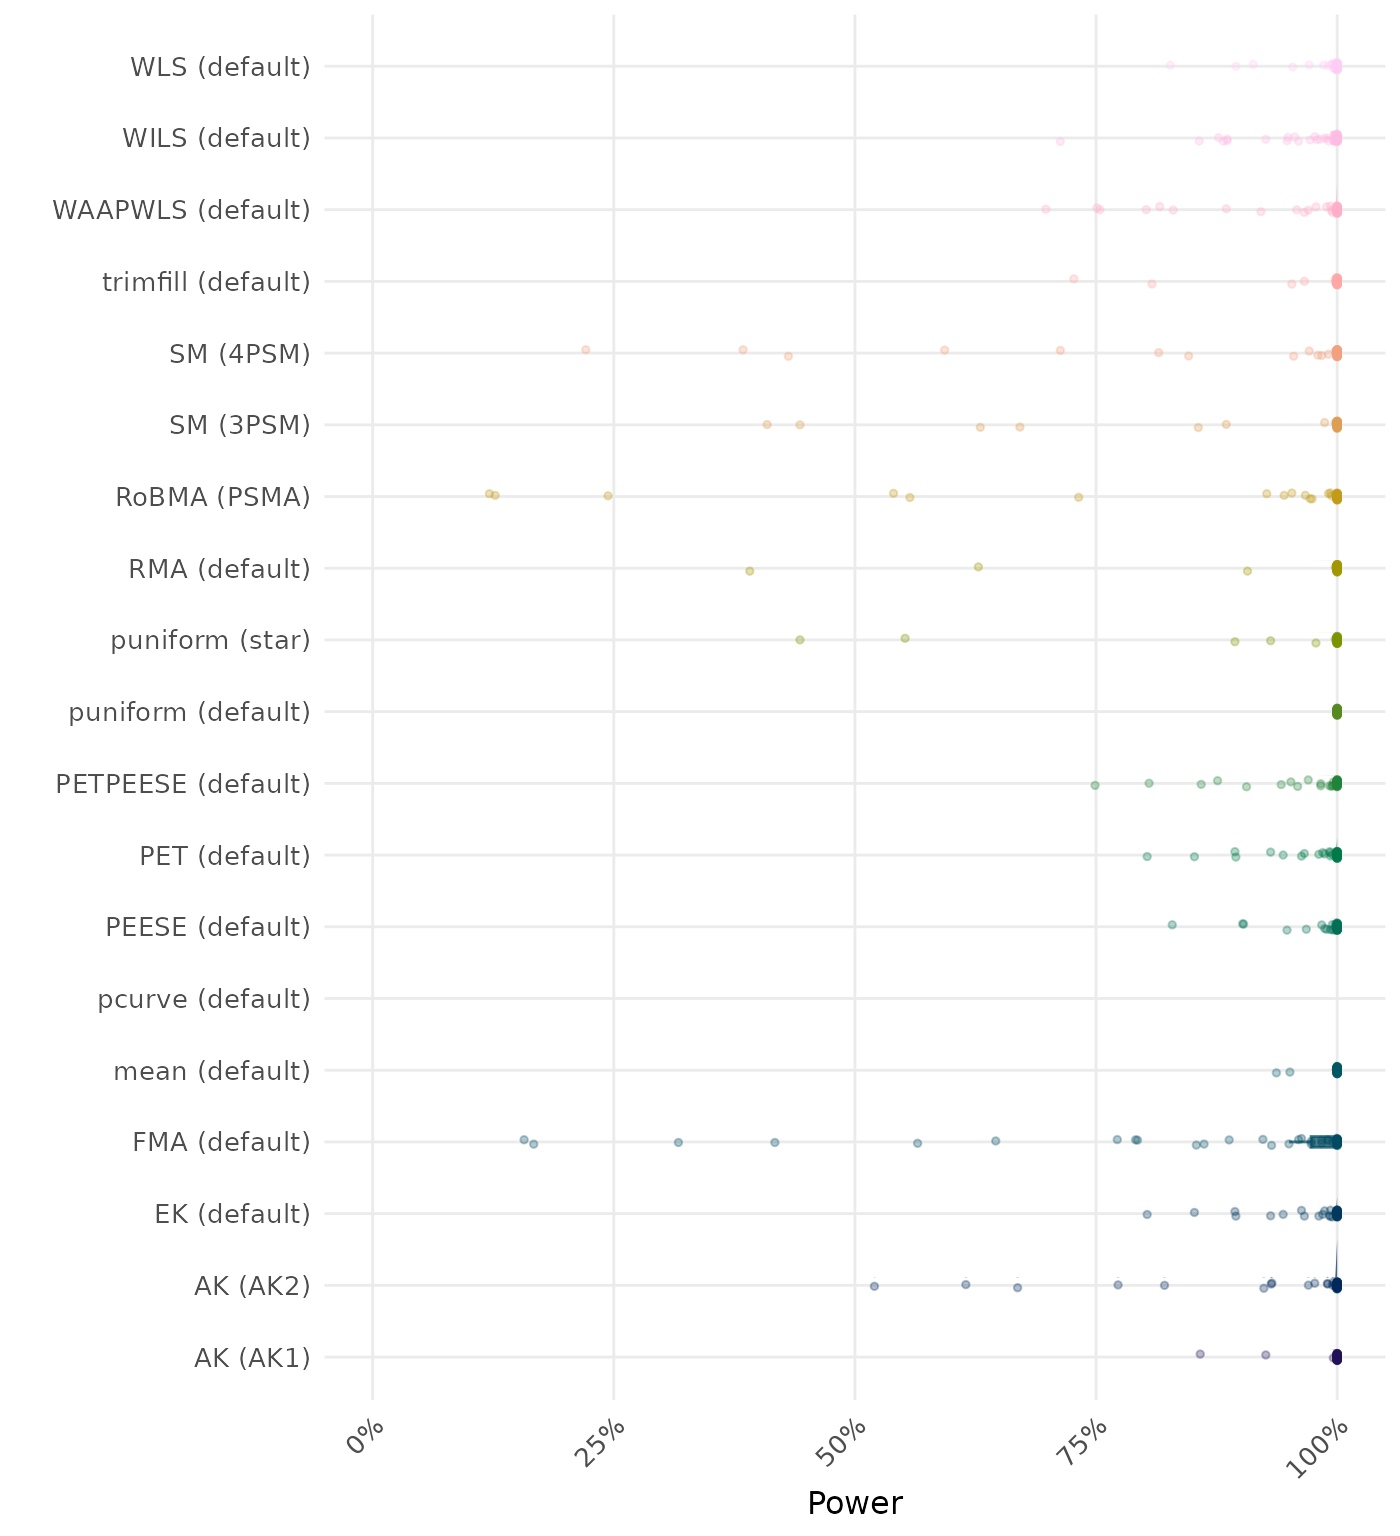Viewport: 1400px width, 1536px height.
Task: Select the "FMA (default)" axis label
Action: 221,1142
